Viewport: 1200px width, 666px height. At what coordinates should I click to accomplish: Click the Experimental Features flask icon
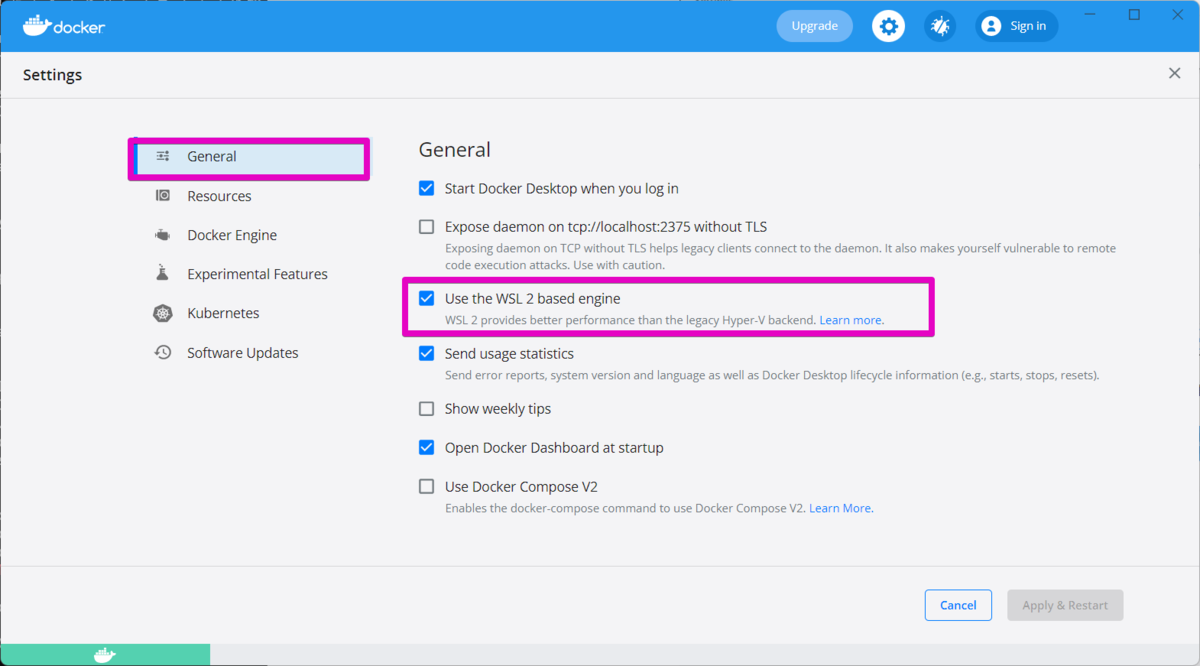pyautogui.click(x=163, y=273)
